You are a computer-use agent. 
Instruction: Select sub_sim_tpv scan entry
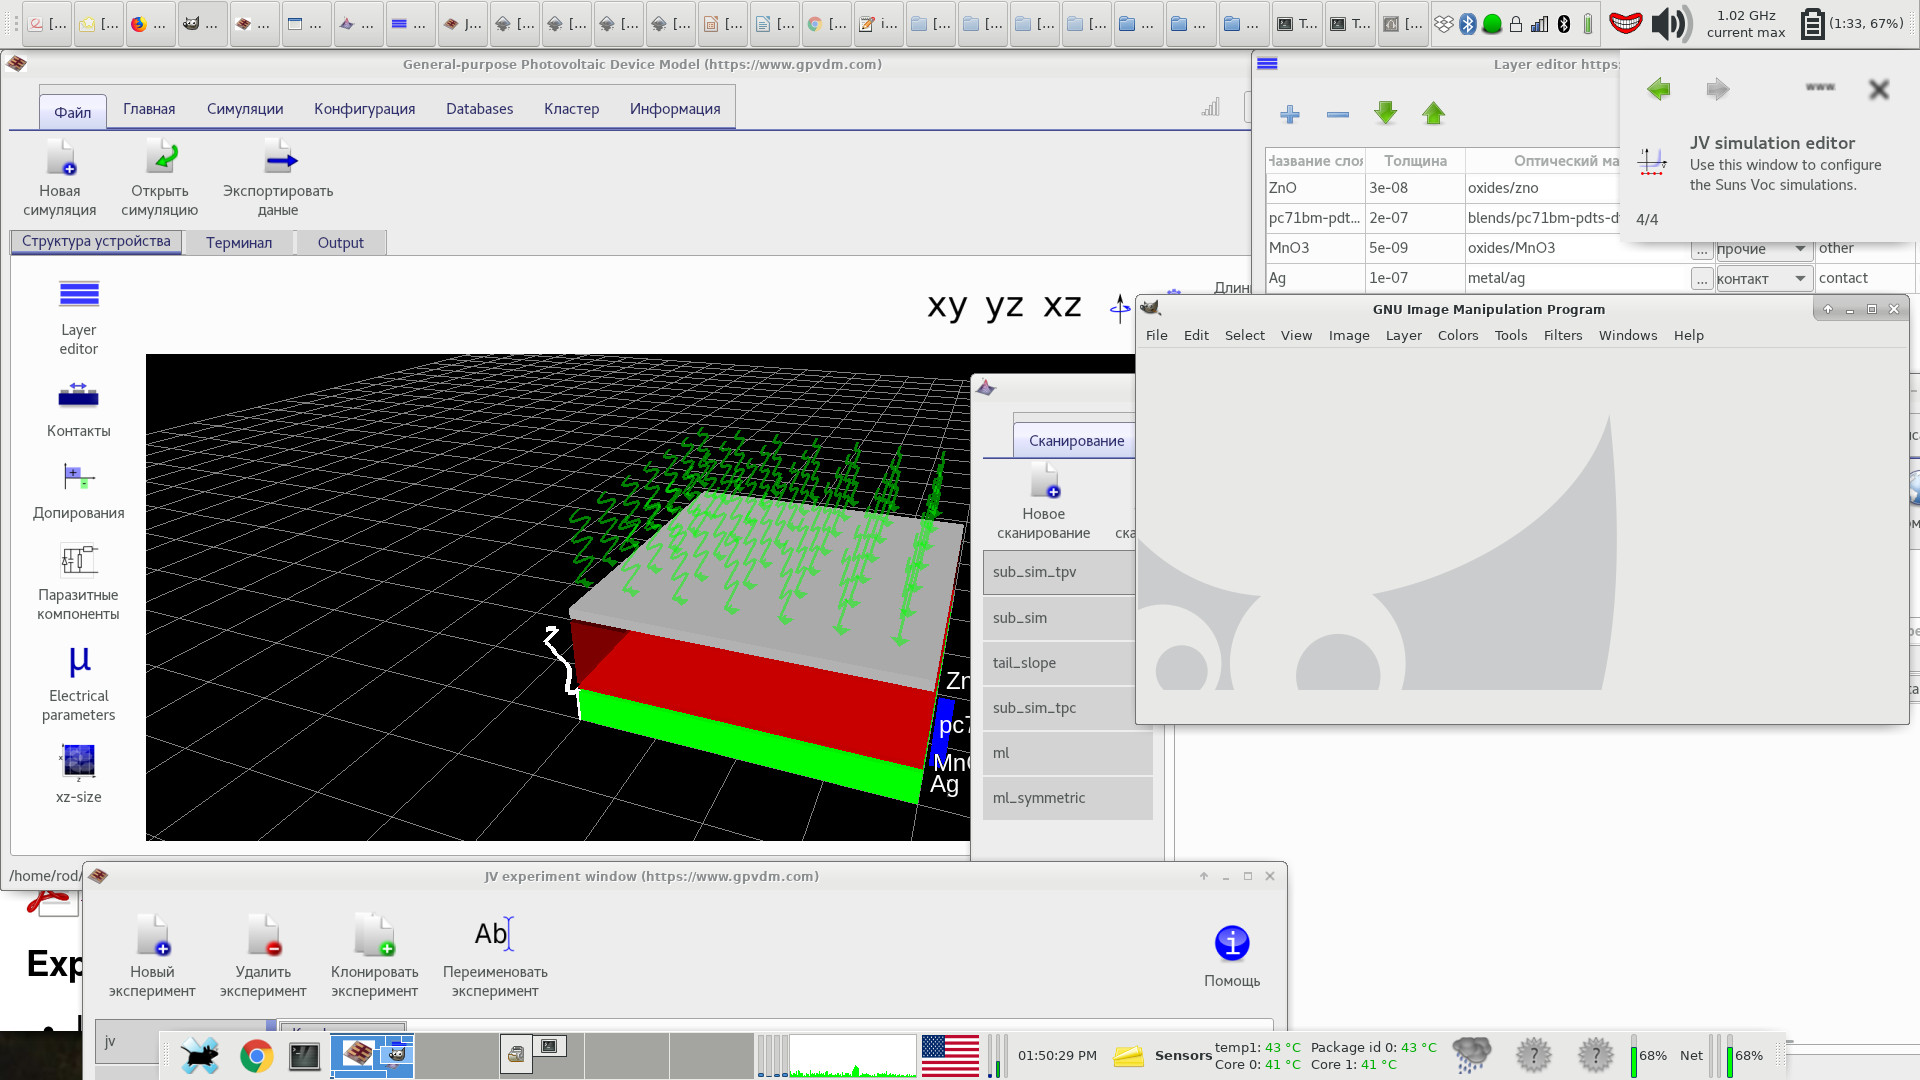1059,572
